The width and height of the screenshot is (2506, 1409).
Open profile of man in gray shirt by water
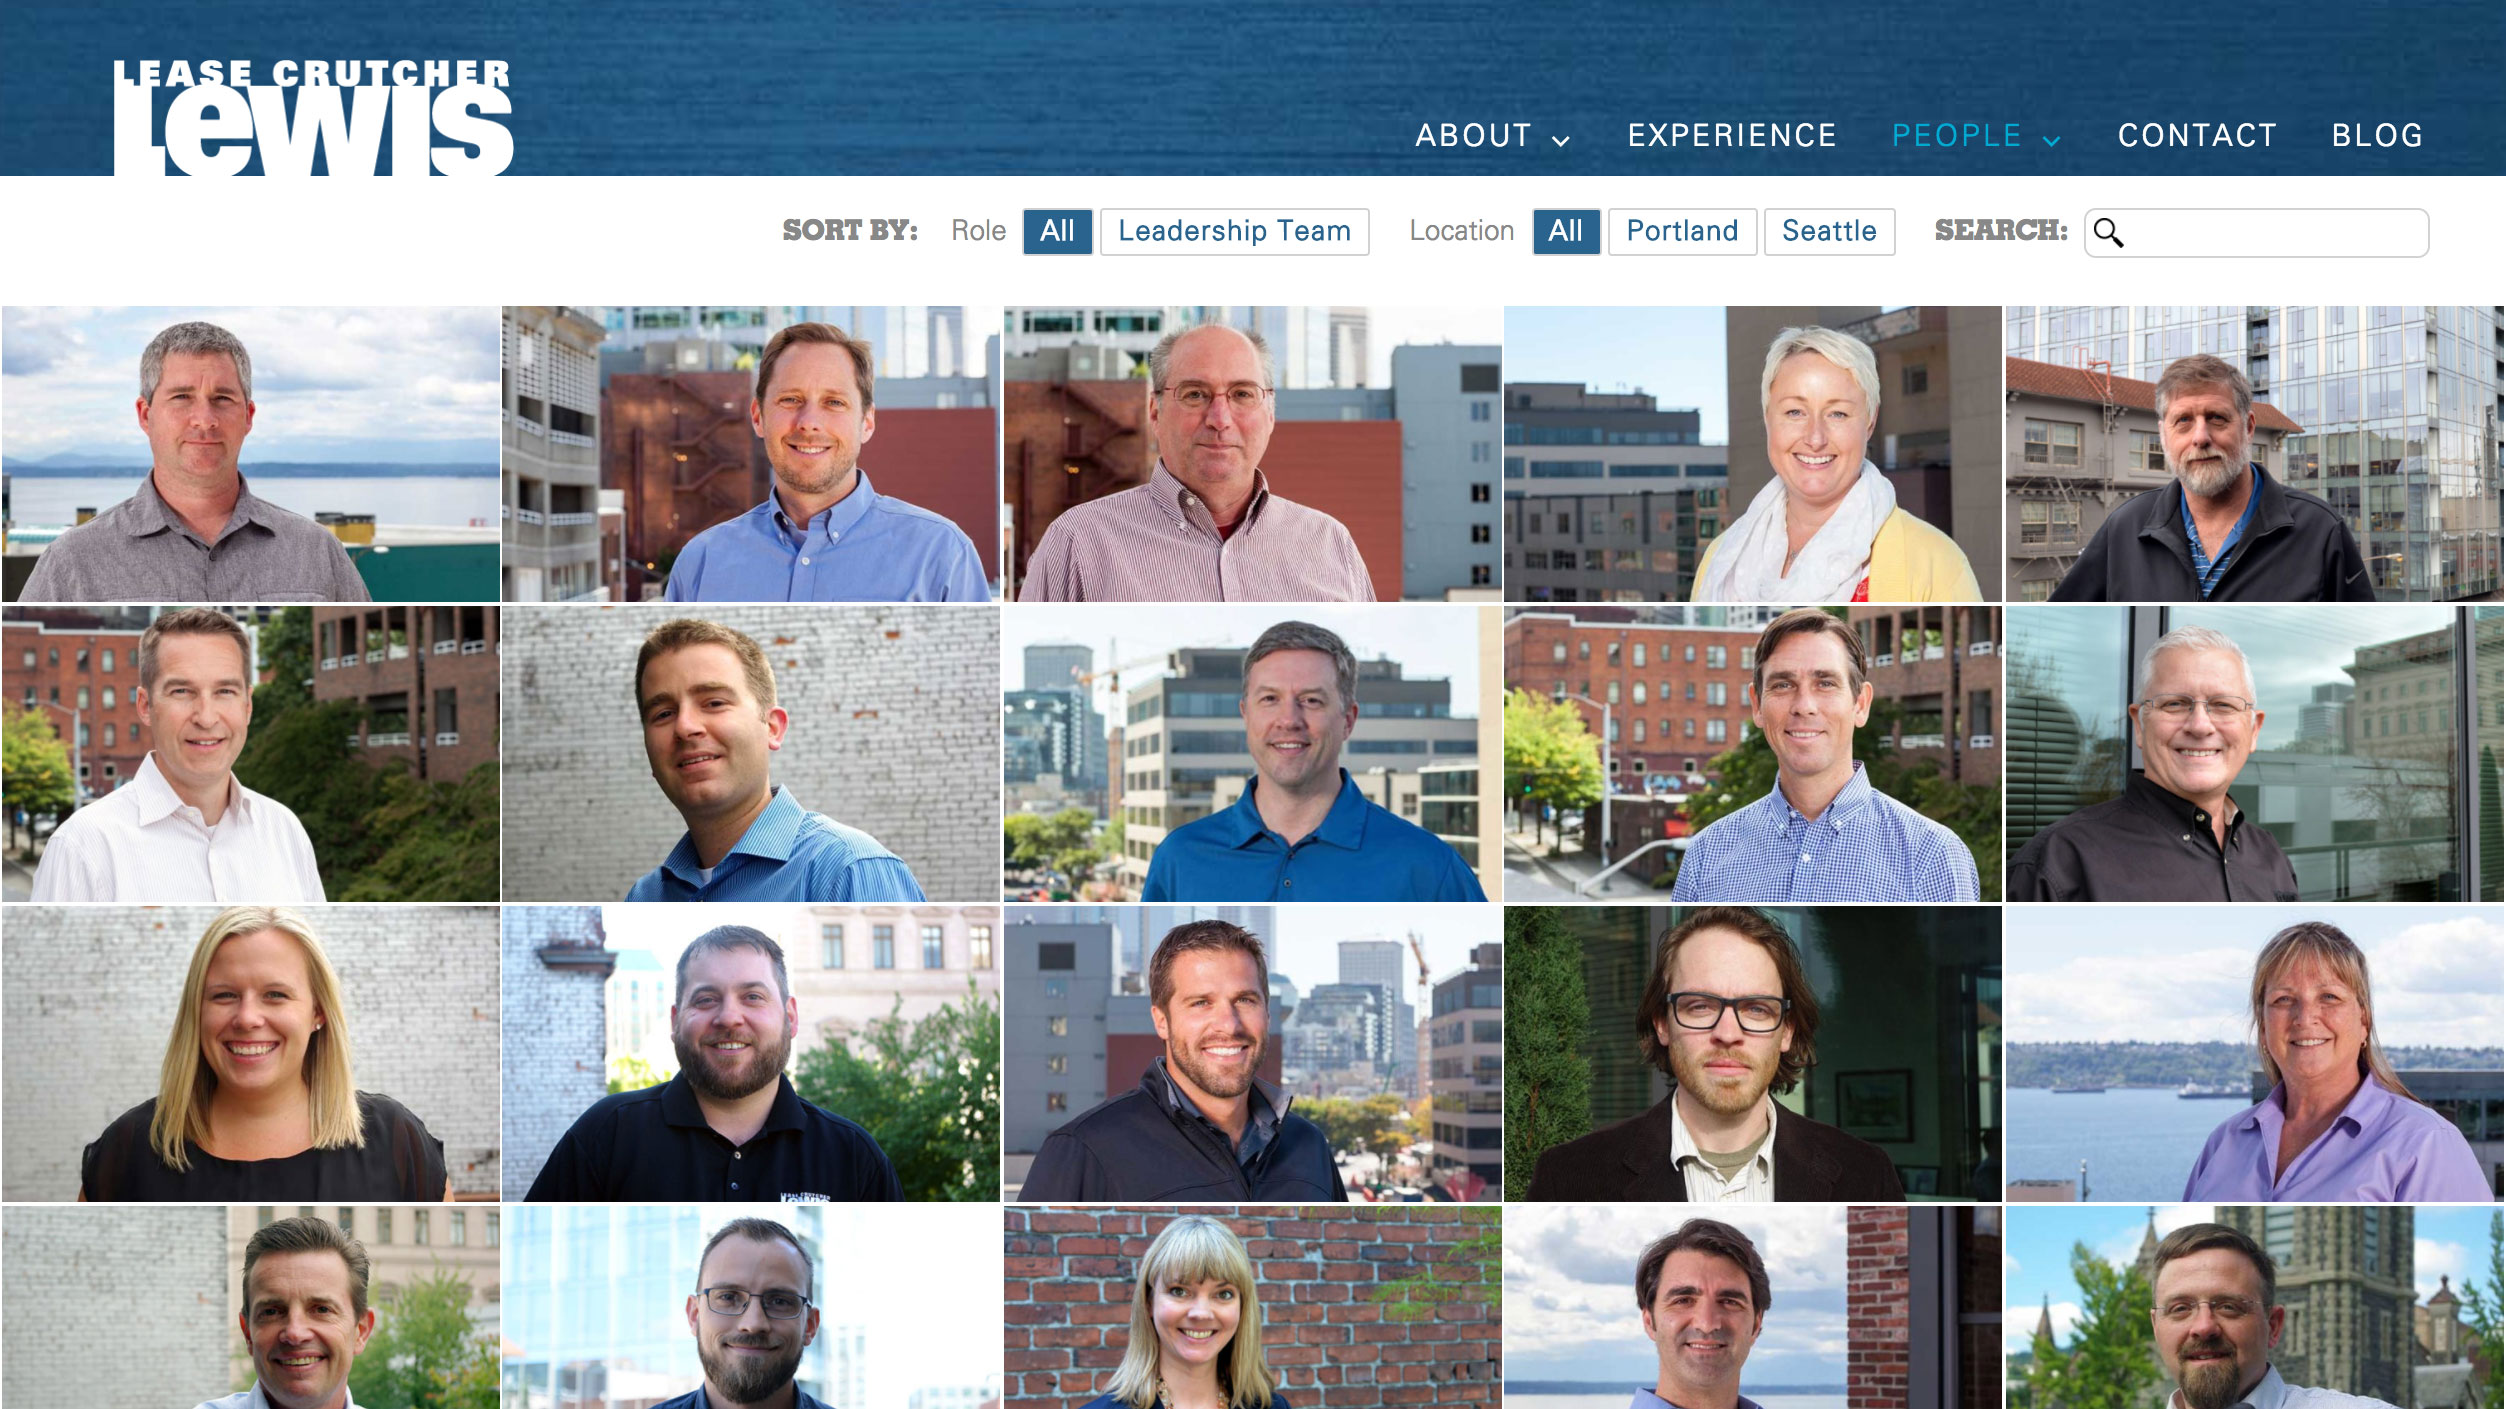[x=251, y=453]
